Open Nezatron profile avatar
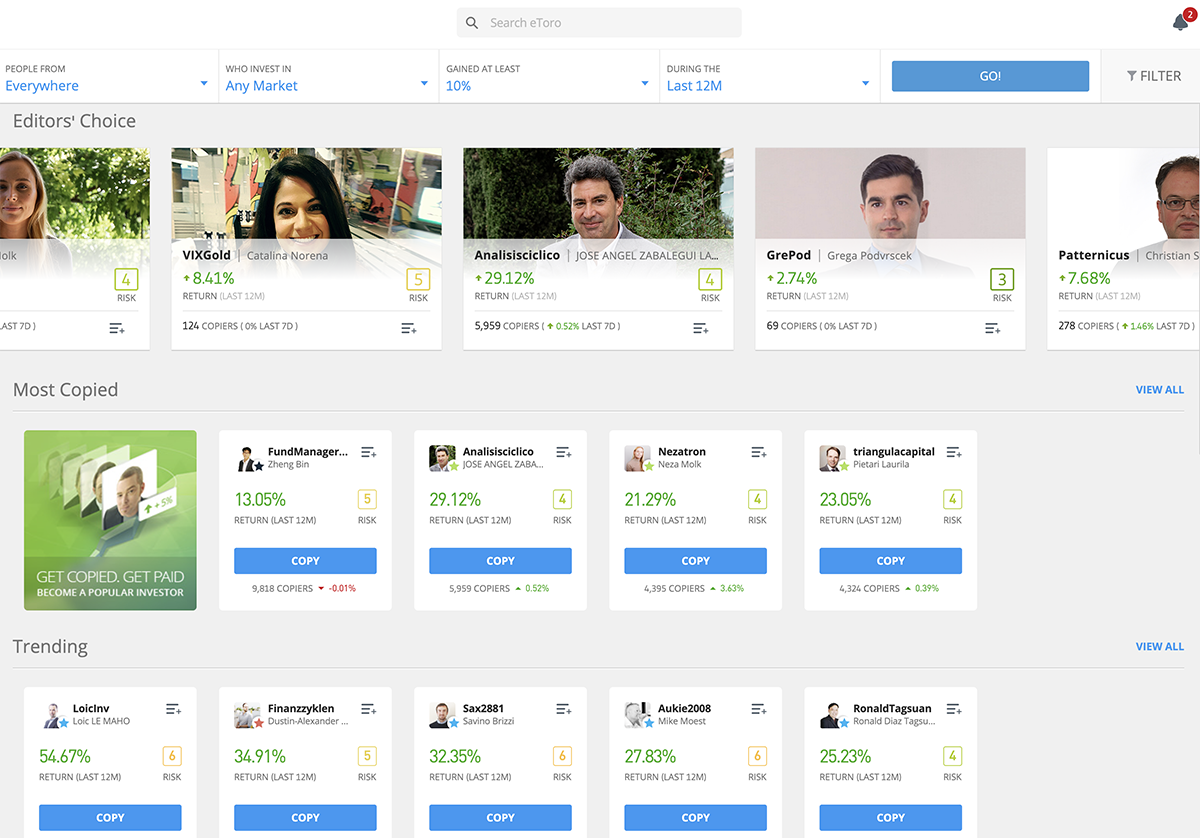 tap(638, 459)
